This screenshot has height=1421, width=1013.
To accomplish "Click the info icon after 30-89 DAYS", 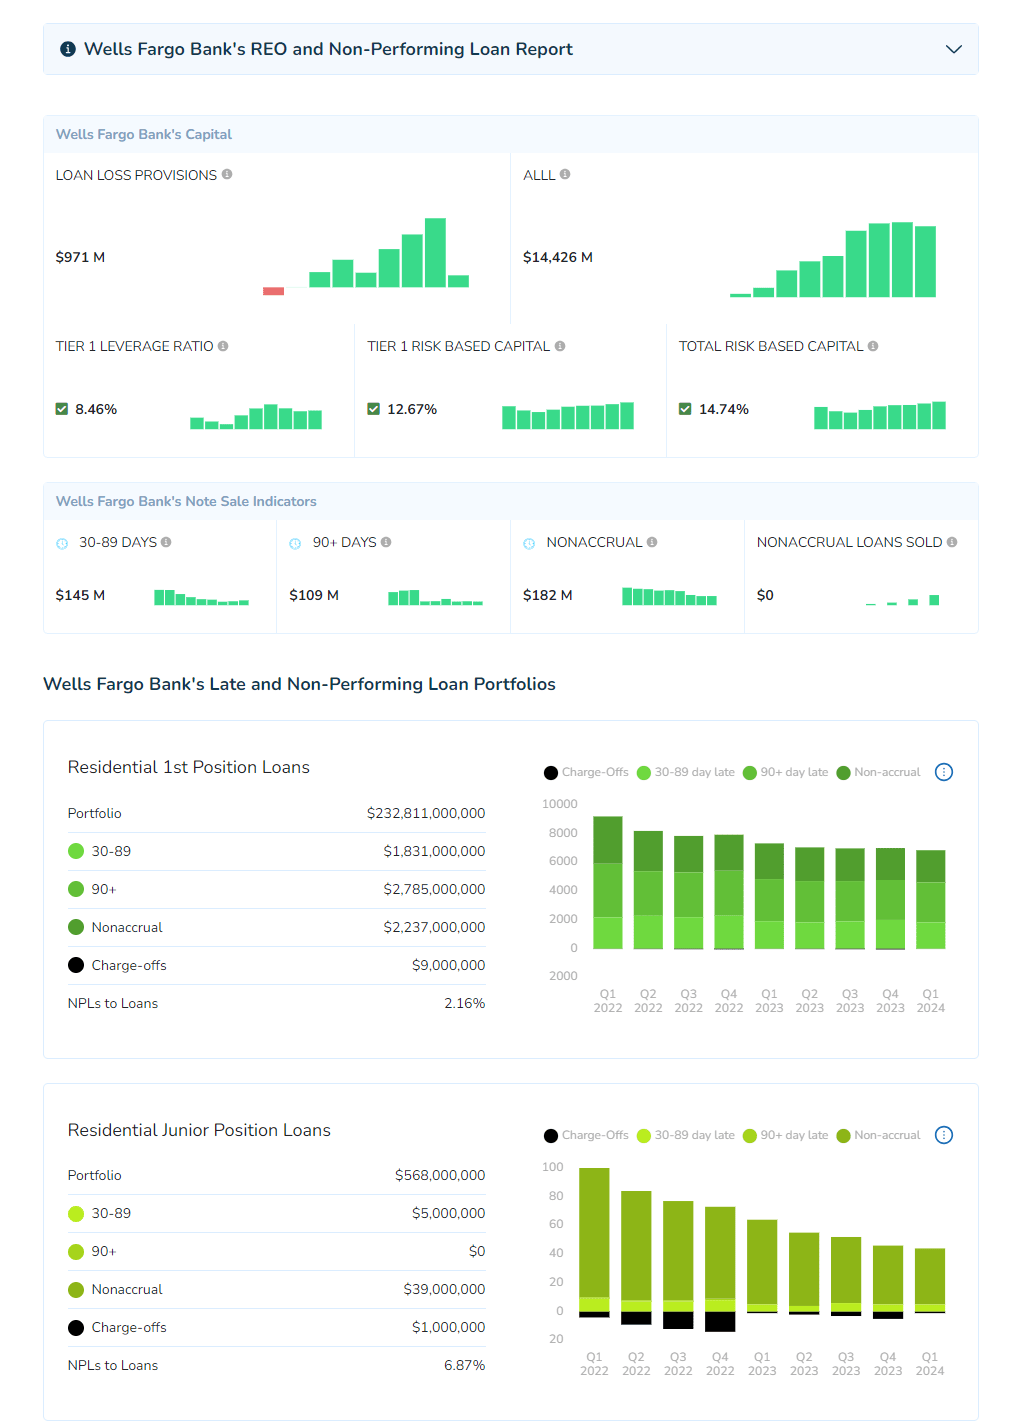I will [x=166, y=542].
